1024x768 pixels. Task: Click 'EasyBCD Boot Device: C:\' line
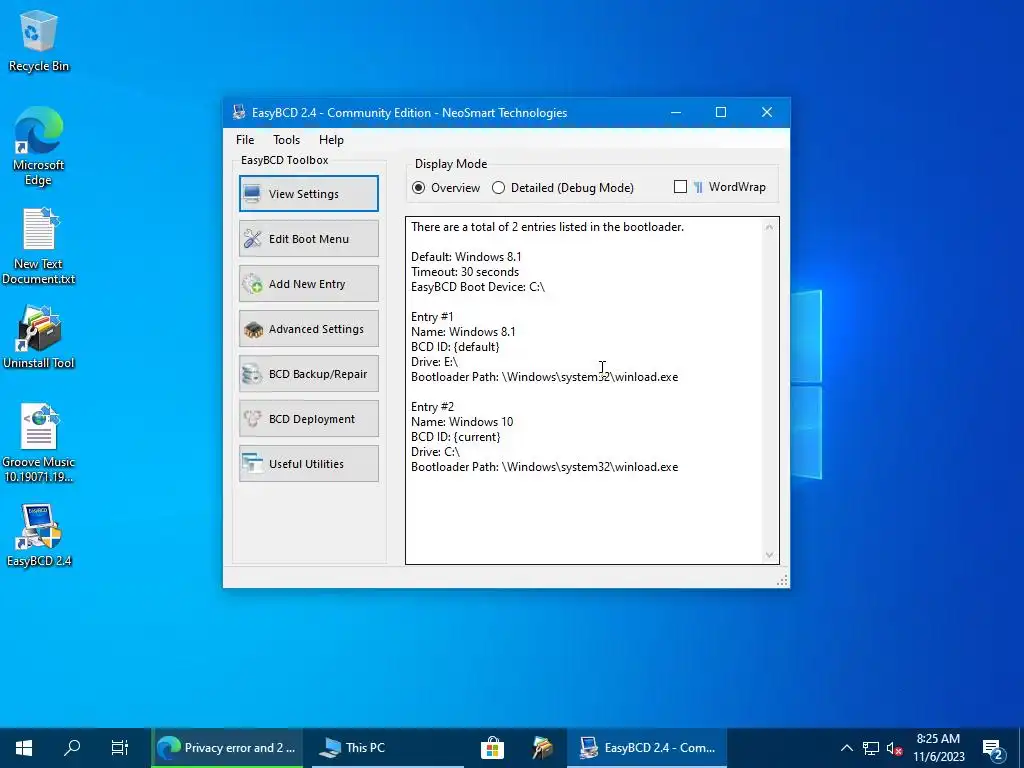(x=477, y=287)
